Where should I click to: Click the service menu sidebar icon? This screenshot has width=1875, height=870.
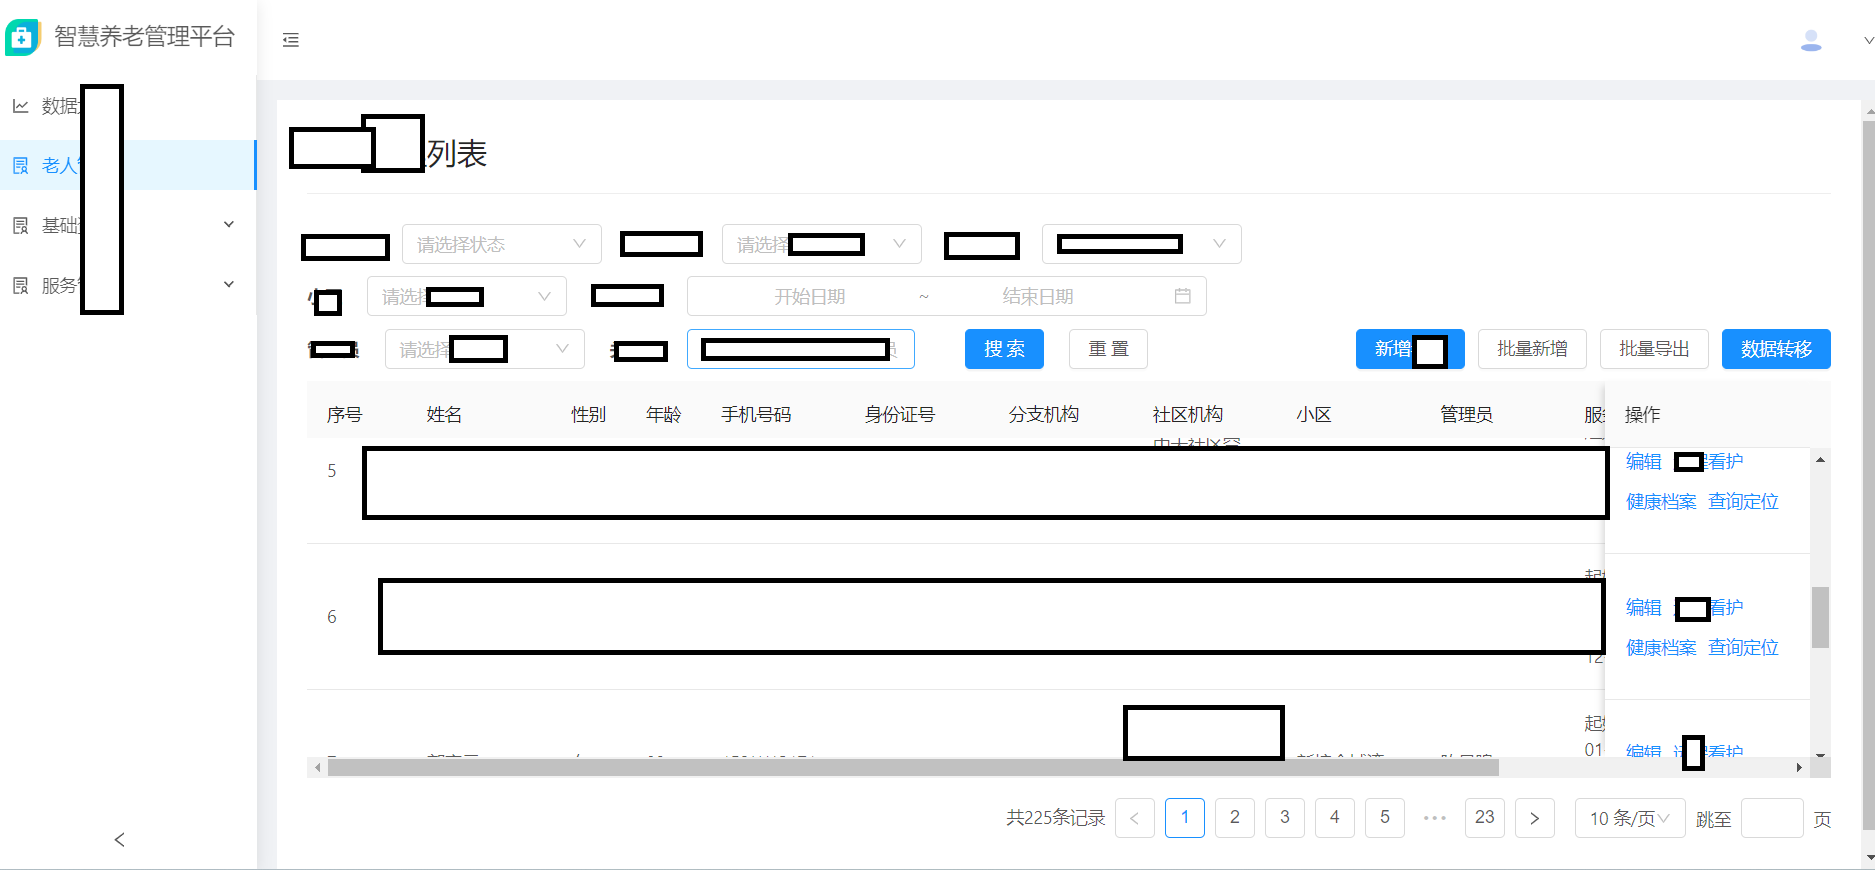[x=20, y=285]
